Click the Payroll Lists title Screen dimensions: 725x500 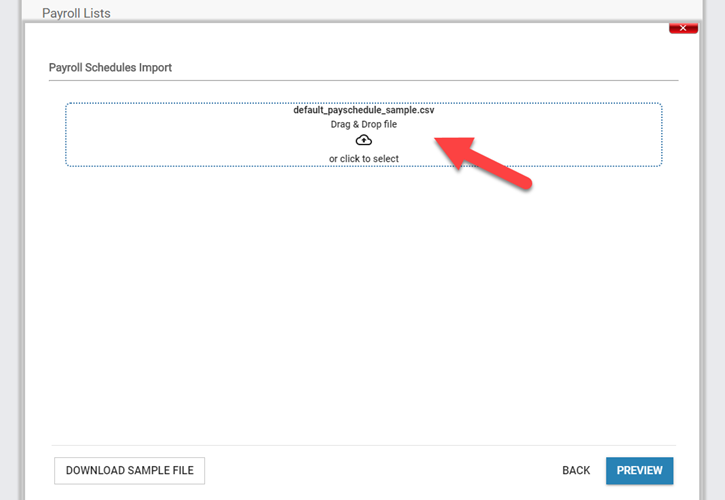click(76, 13)
